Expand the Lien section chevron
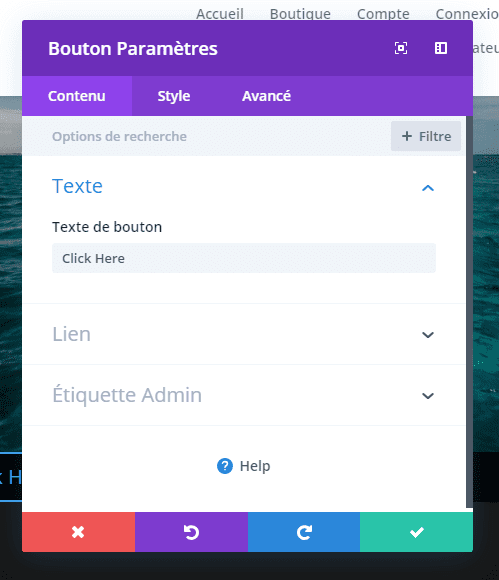The height and width of the screenshot is (580, 499). click(x=428, y=335)
